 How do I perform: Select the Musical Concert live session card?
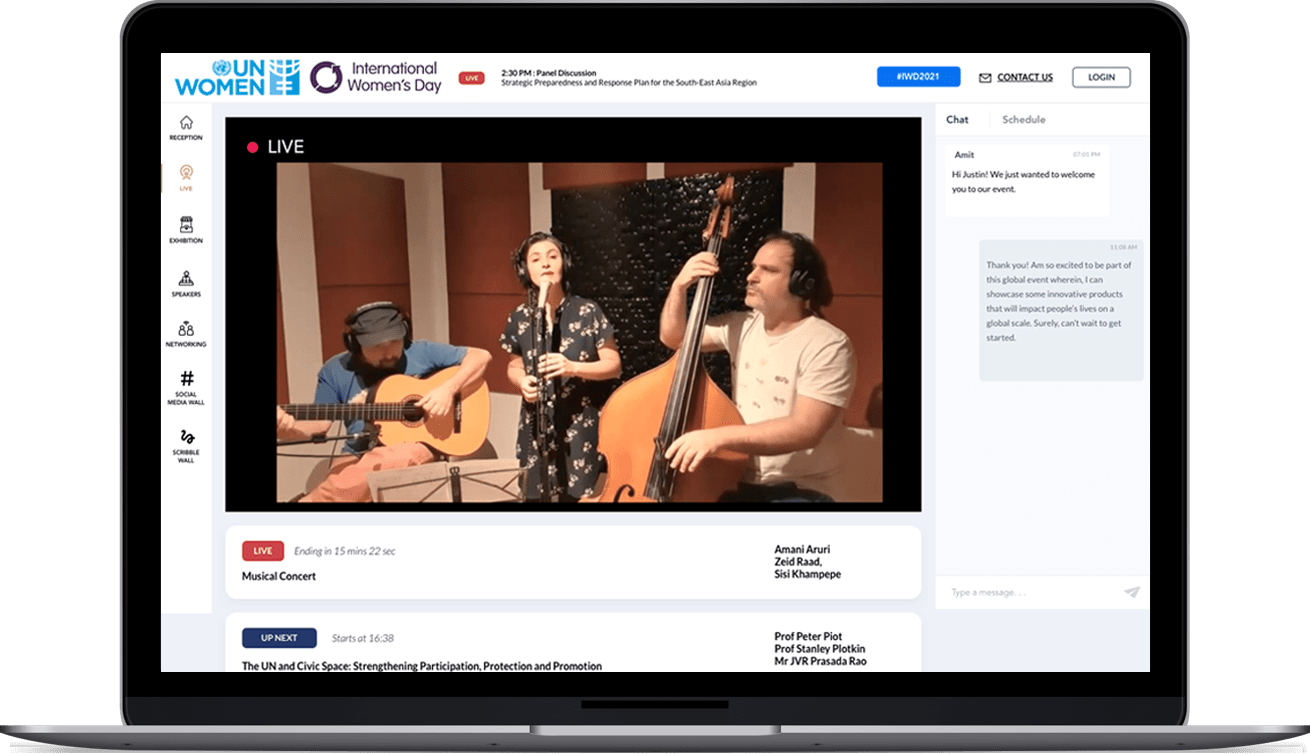click(572, 563)
